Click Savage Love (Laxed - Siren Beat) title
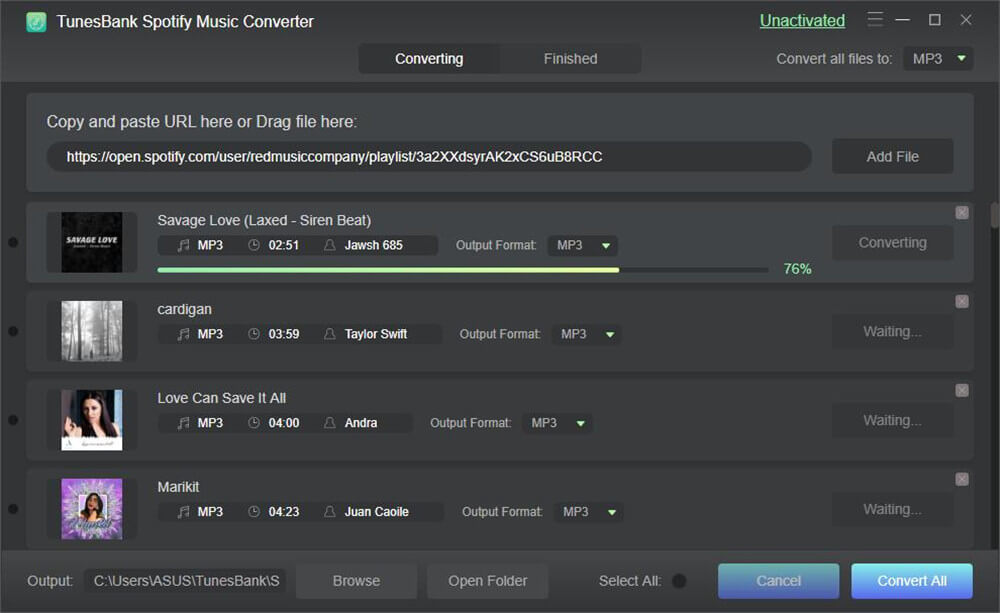 pos(264,220)
